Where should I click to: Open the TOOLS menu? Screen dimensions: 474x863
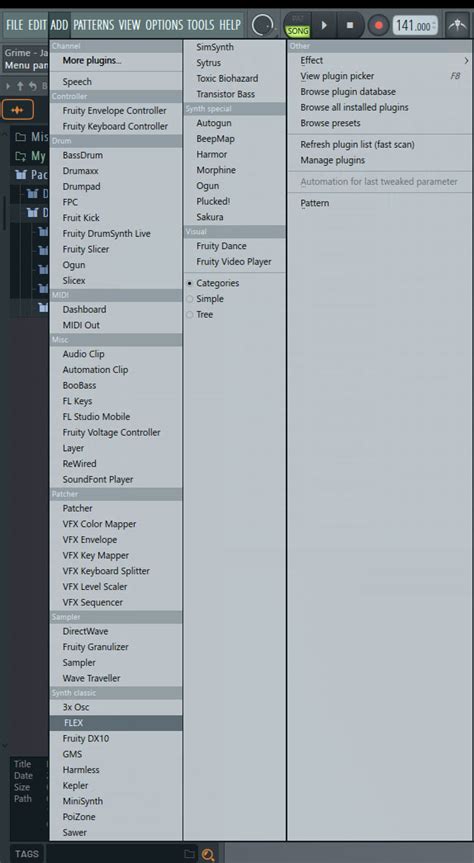tap(200, 25)
